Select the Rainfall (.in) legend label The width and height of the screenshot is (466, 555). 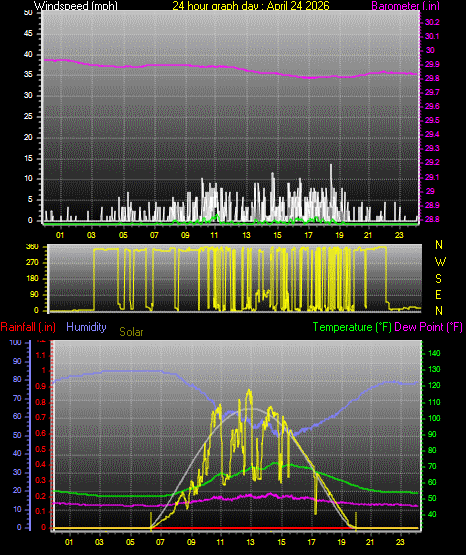[x=28, y=327]
